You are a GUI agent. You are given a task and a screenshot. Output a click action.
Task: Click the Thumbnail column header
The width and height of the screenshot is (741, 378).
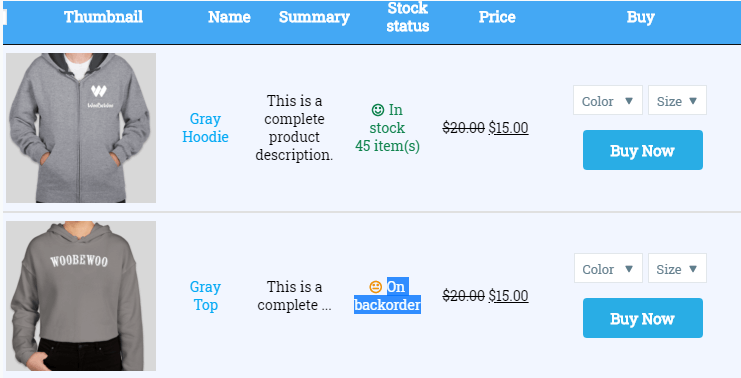(x=103, y=17)
